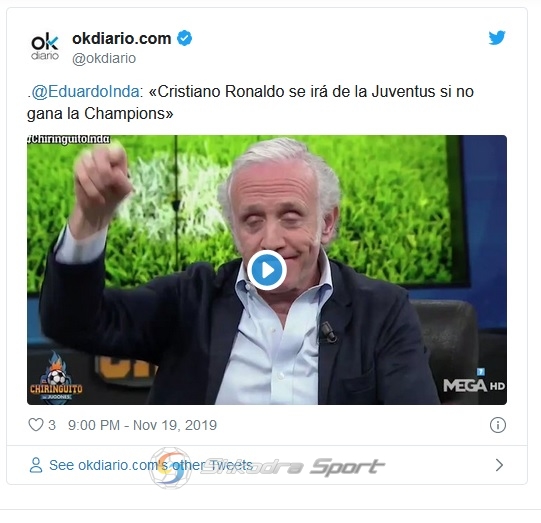Click the person icon beside other Tweets
Image resolution: width=541 pixels, height=523 pixels.
tap(36, 465)
